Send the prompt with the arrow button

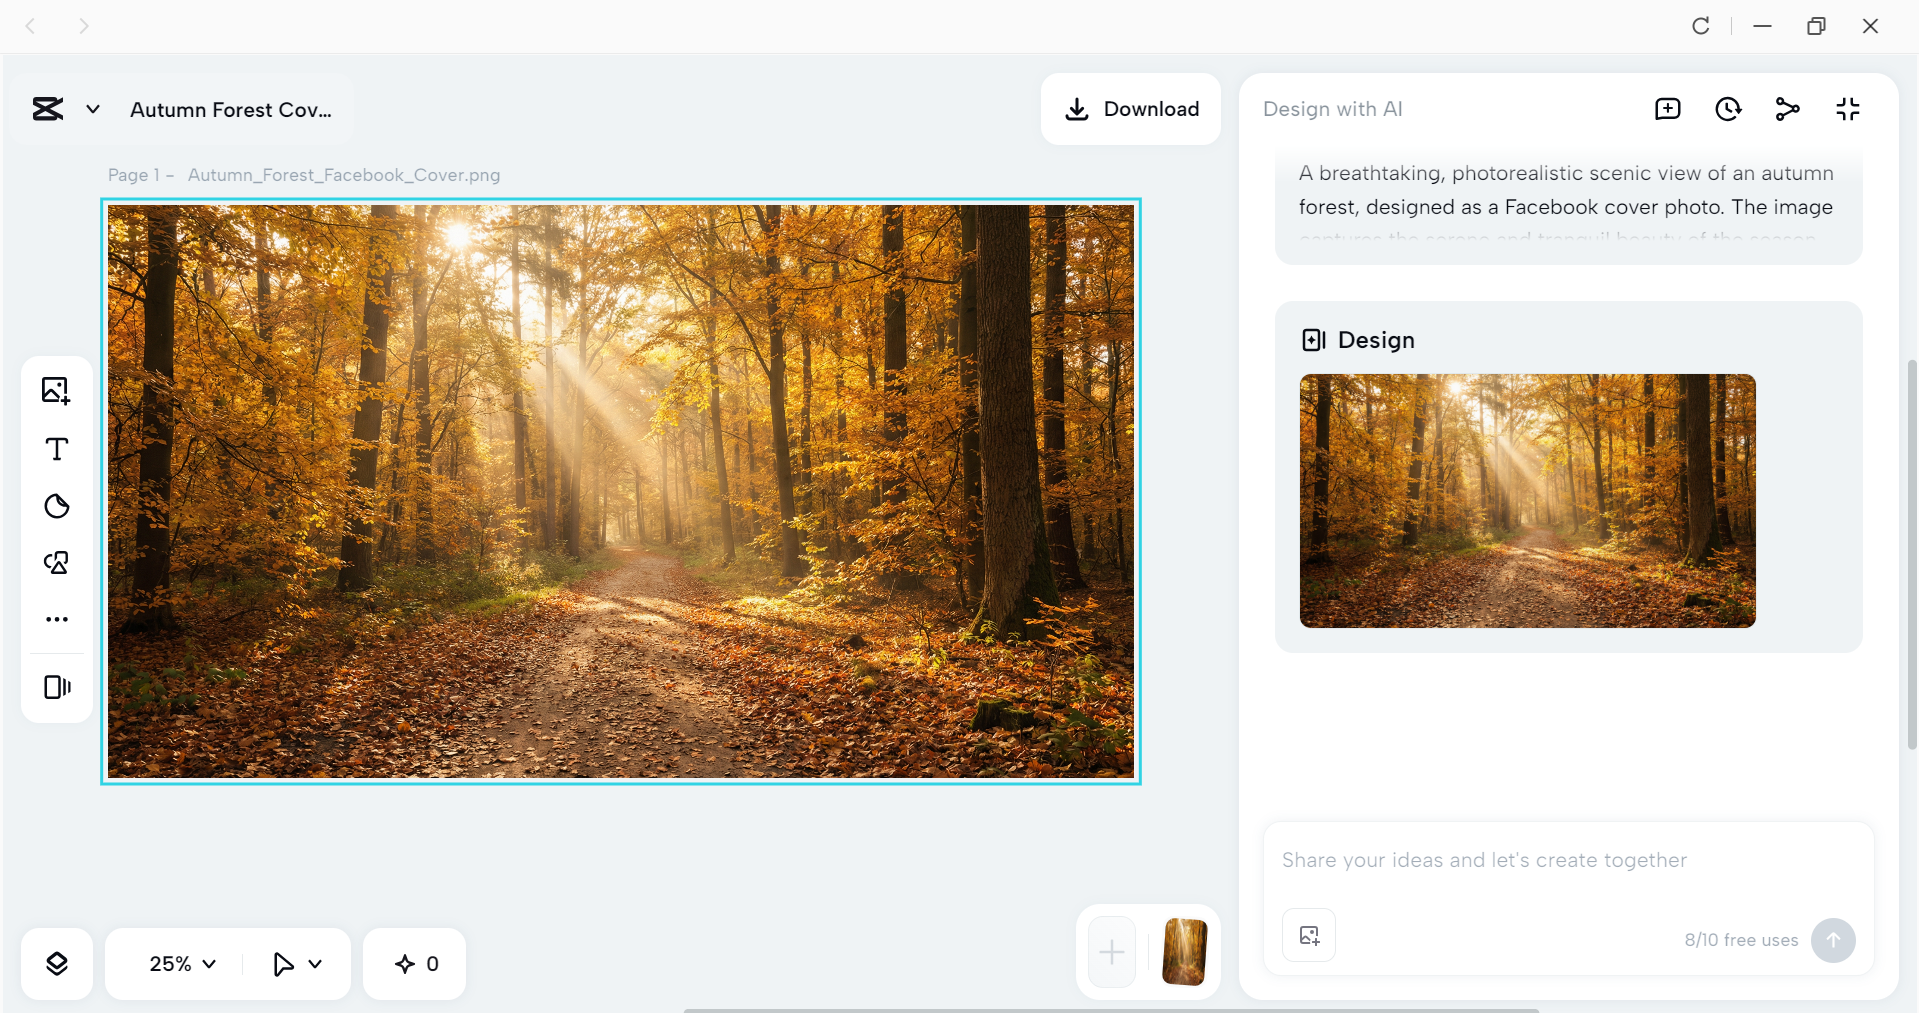pyautogui.click(x=1833, y=940)
